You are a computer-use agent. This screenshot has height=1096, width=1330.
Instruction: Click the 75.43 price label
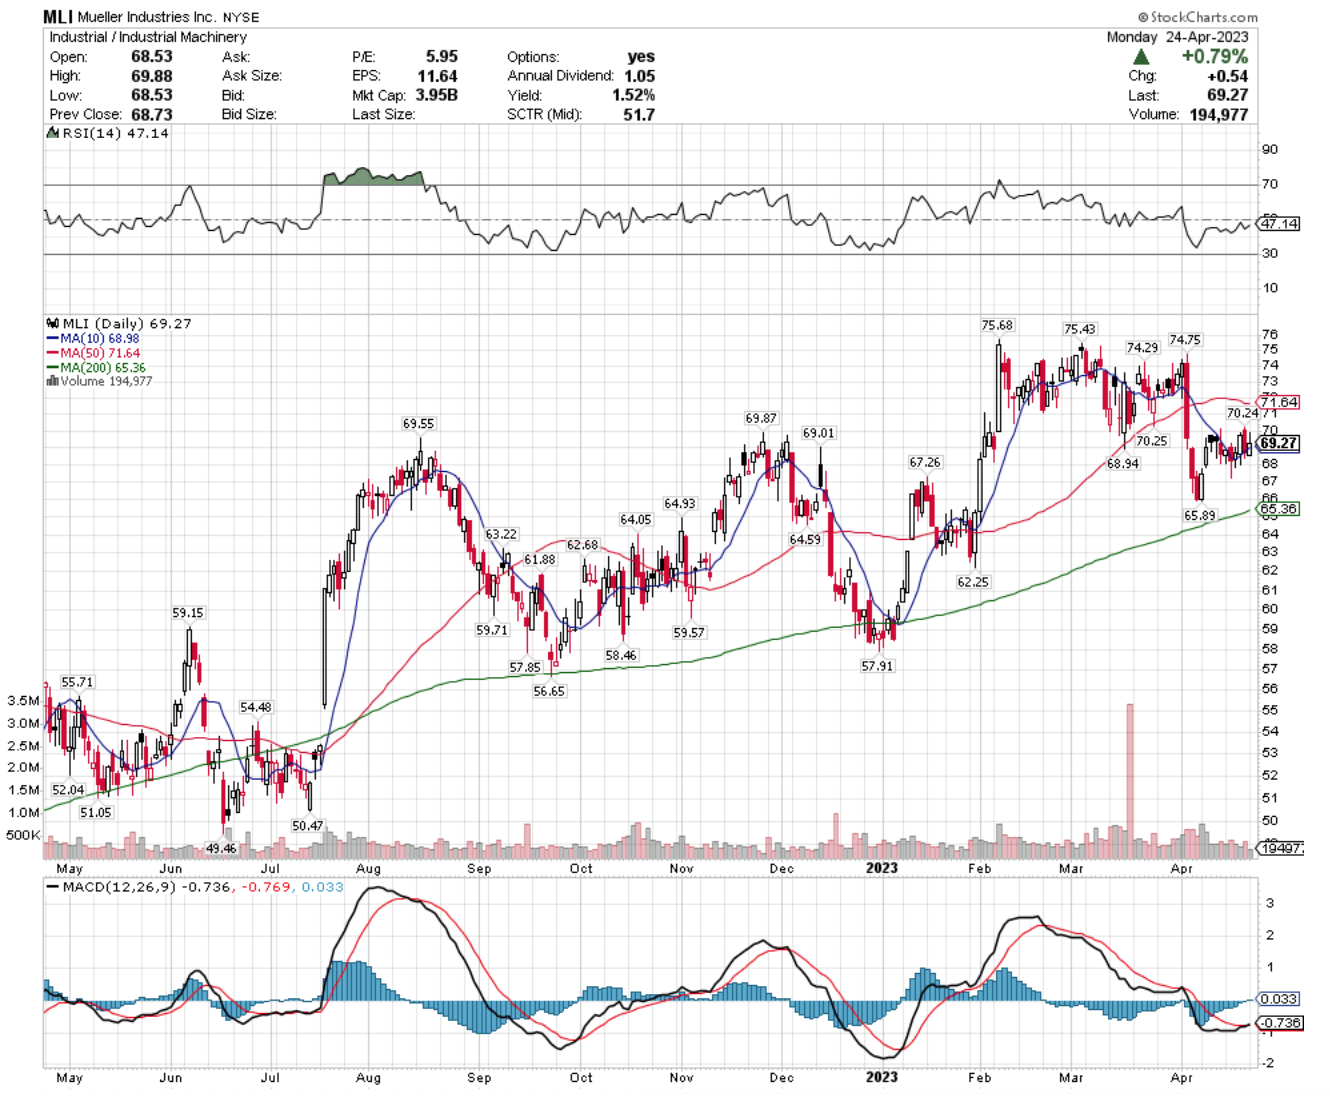1079,329
